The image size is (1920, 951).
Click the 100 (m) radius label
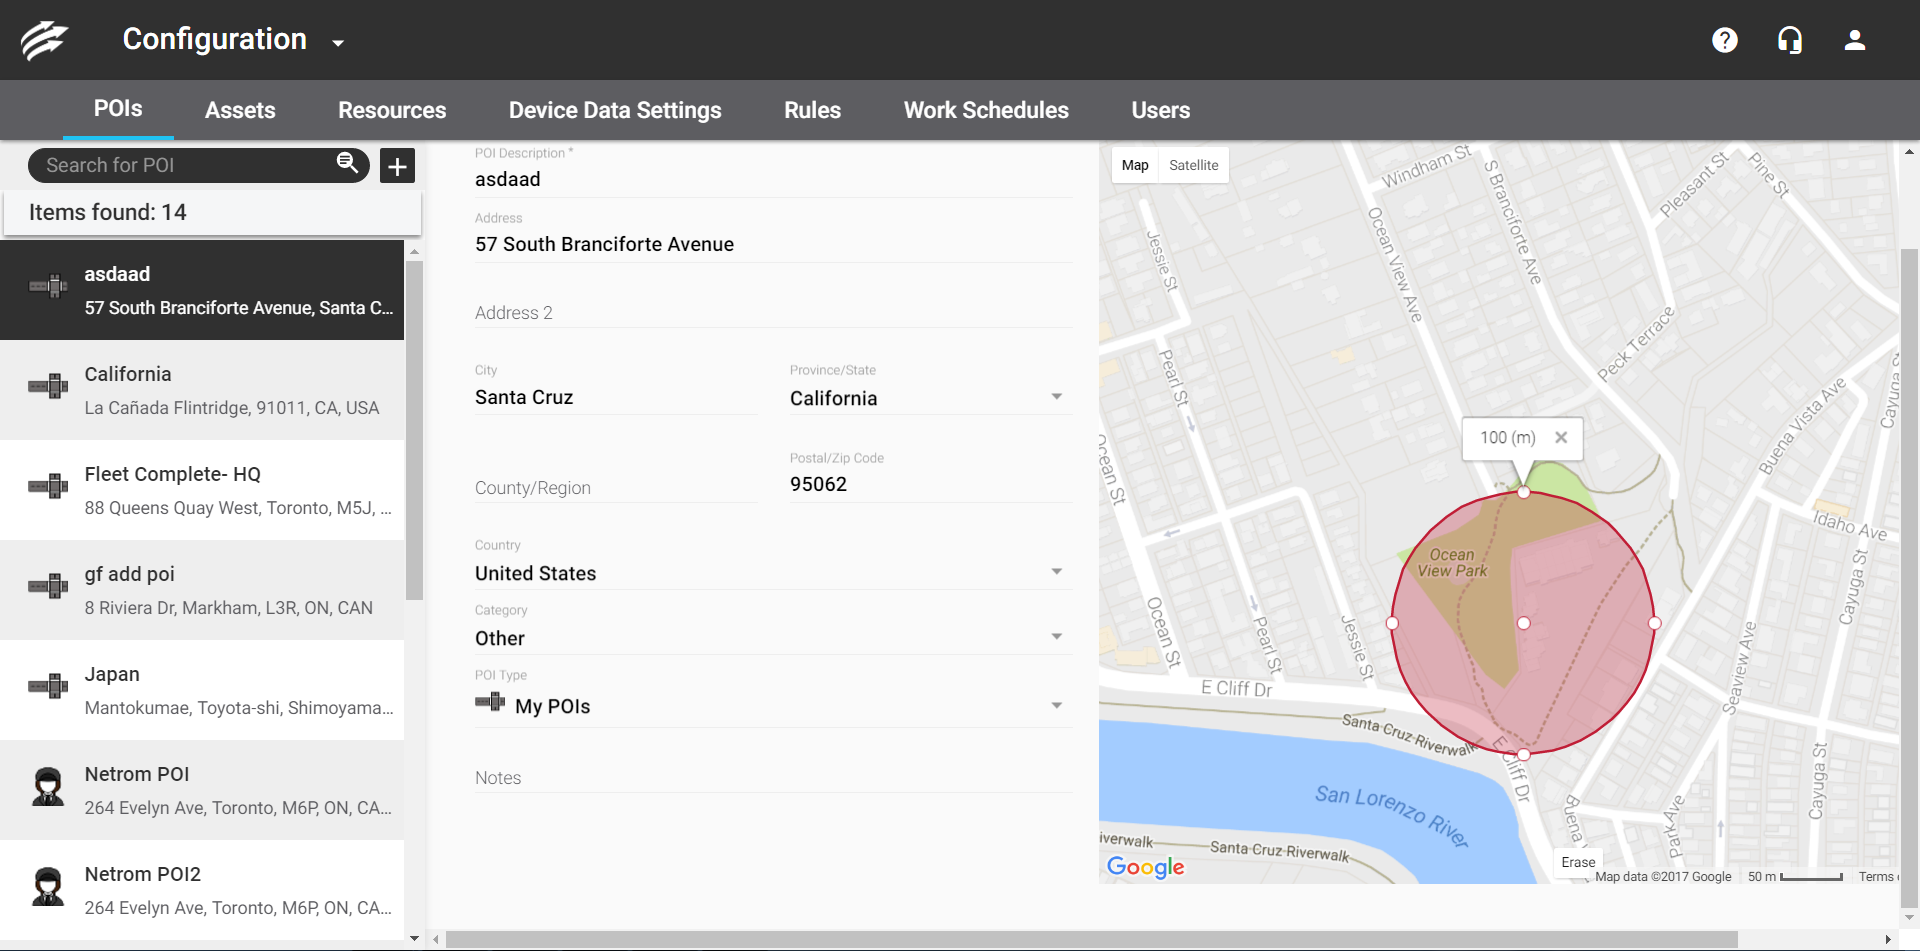coord(1508,437)
